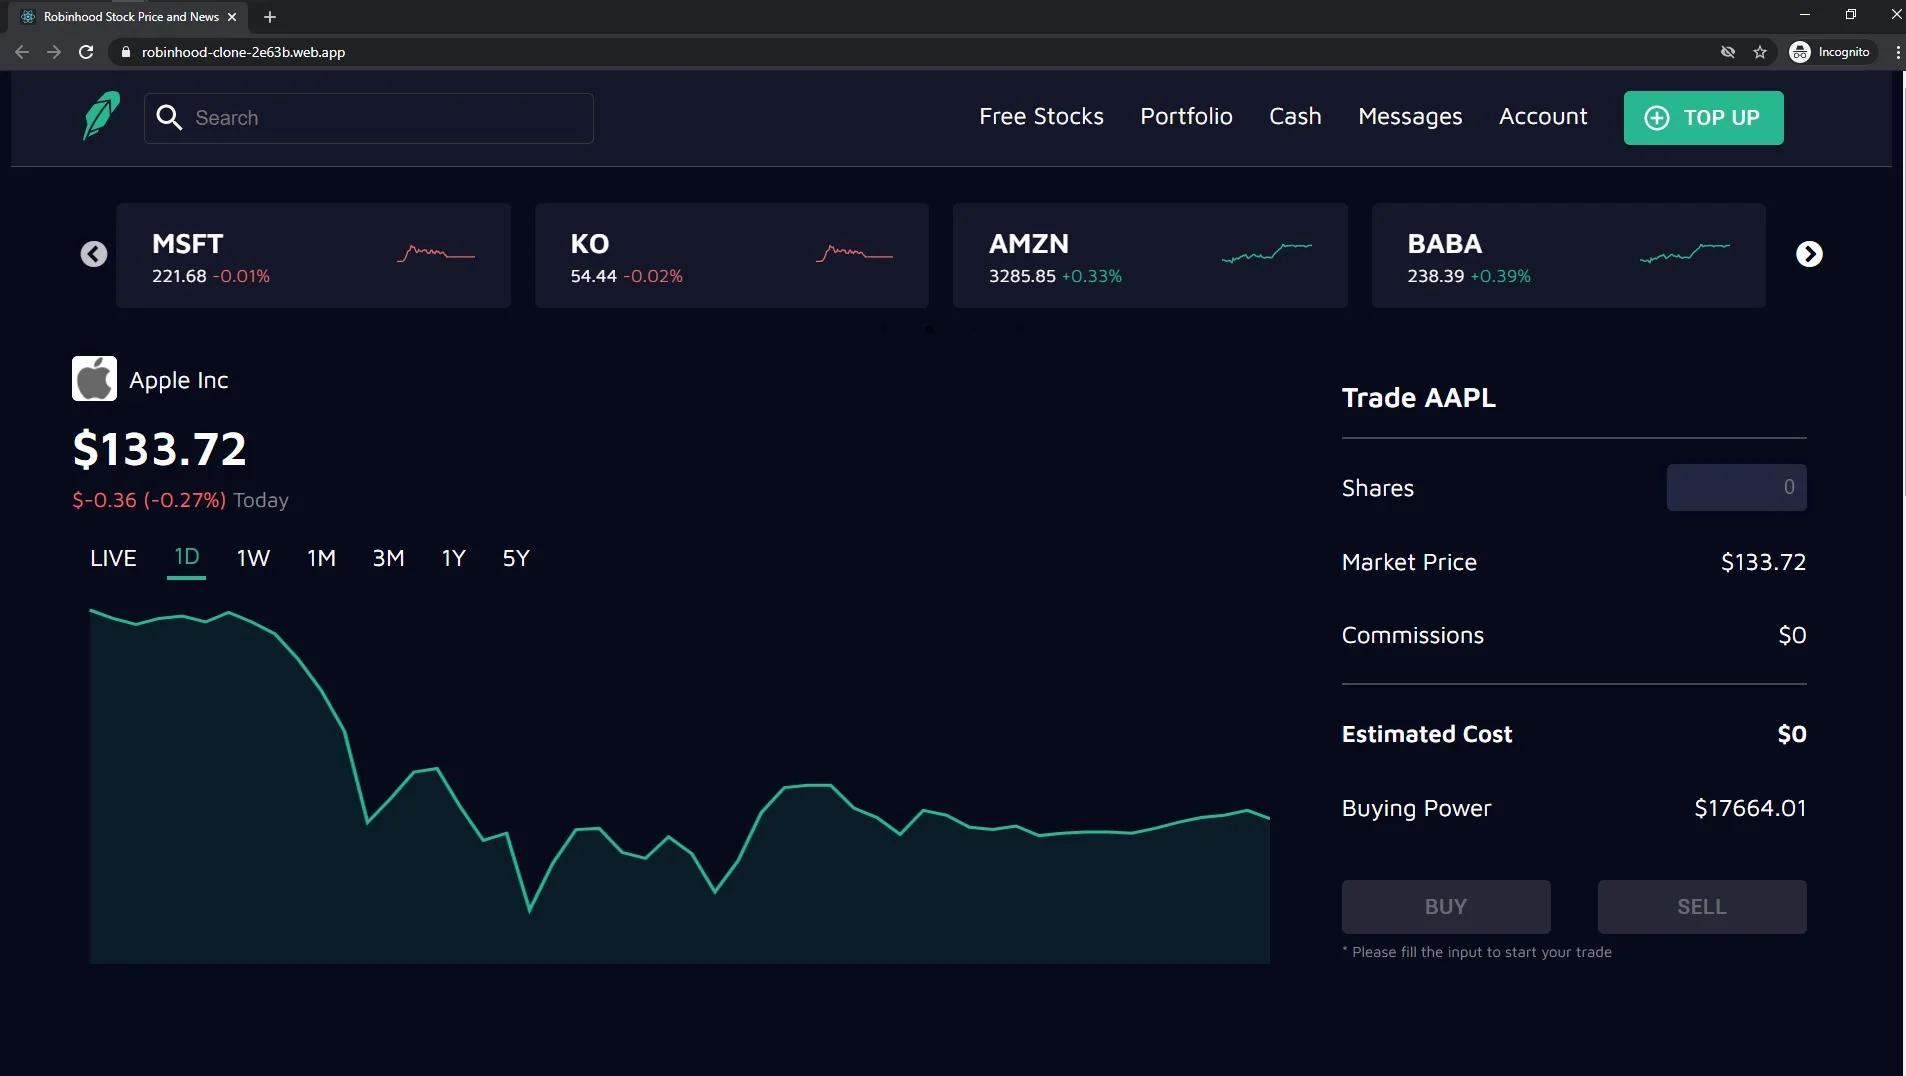
Task: Open the Cash section
Action: point(1295,116)
